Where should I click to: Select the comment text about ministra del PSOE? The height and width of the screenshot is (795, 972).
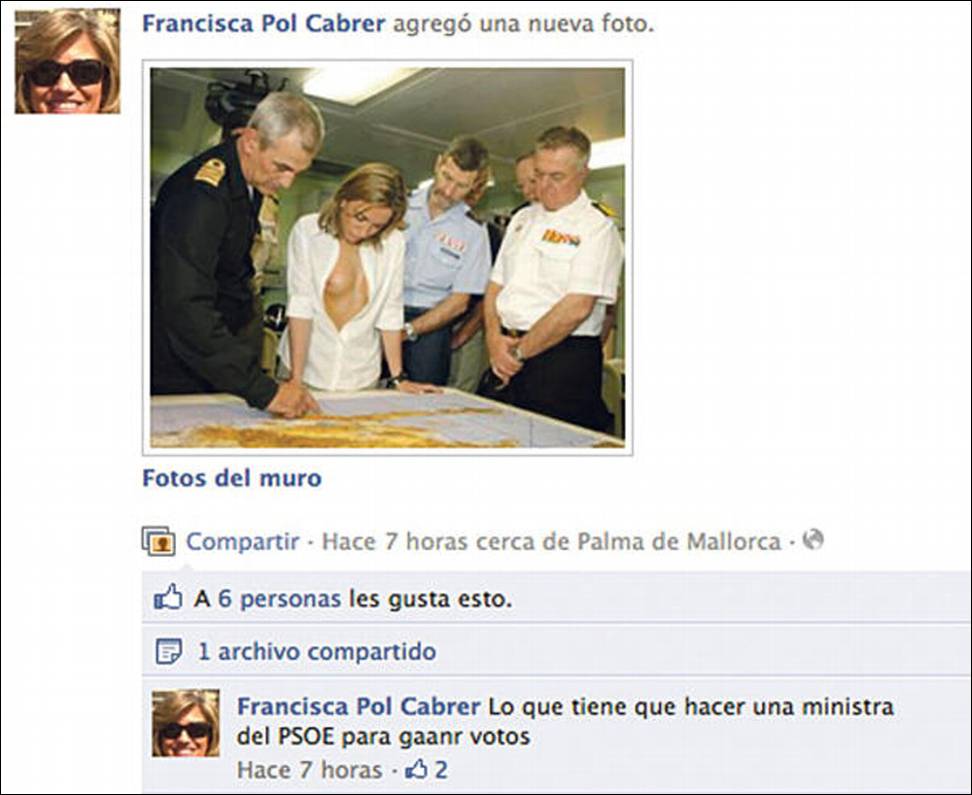pyautogui.click(x=565, y=721)
